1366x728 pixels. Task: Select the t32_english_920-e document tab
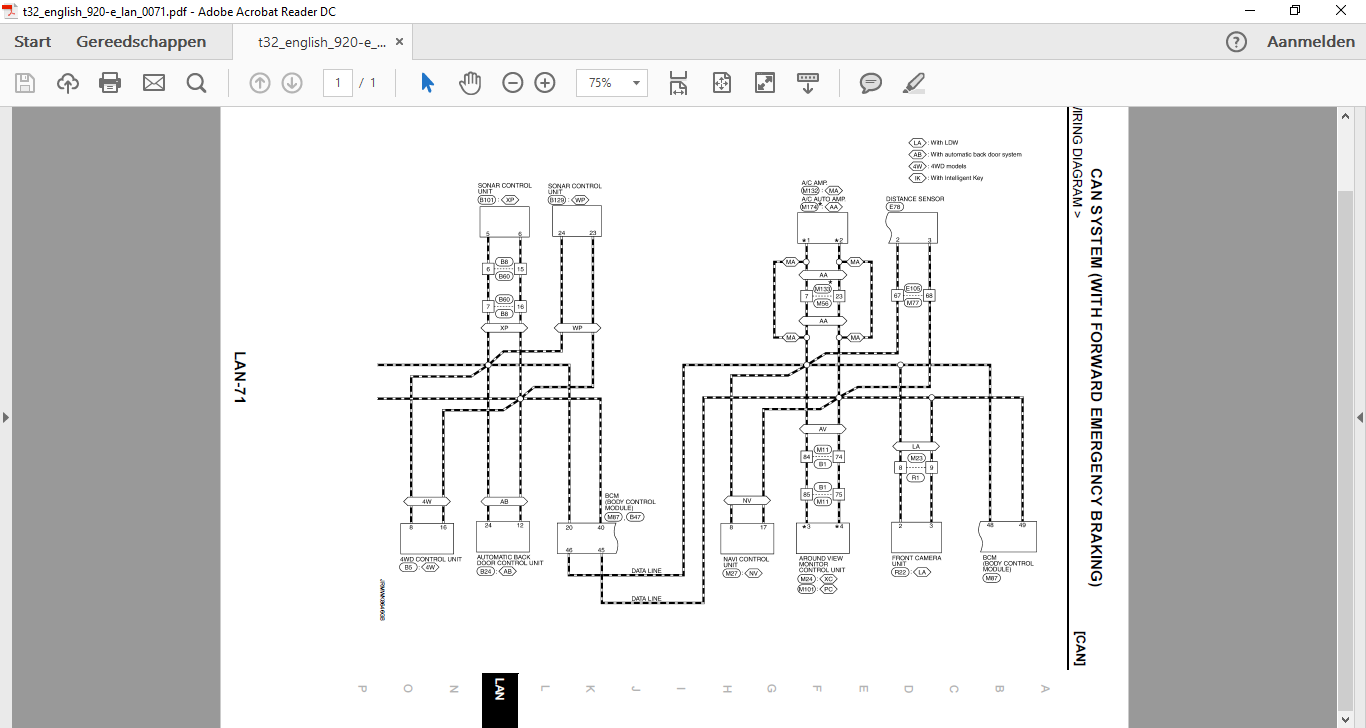(x=322, y=42)
